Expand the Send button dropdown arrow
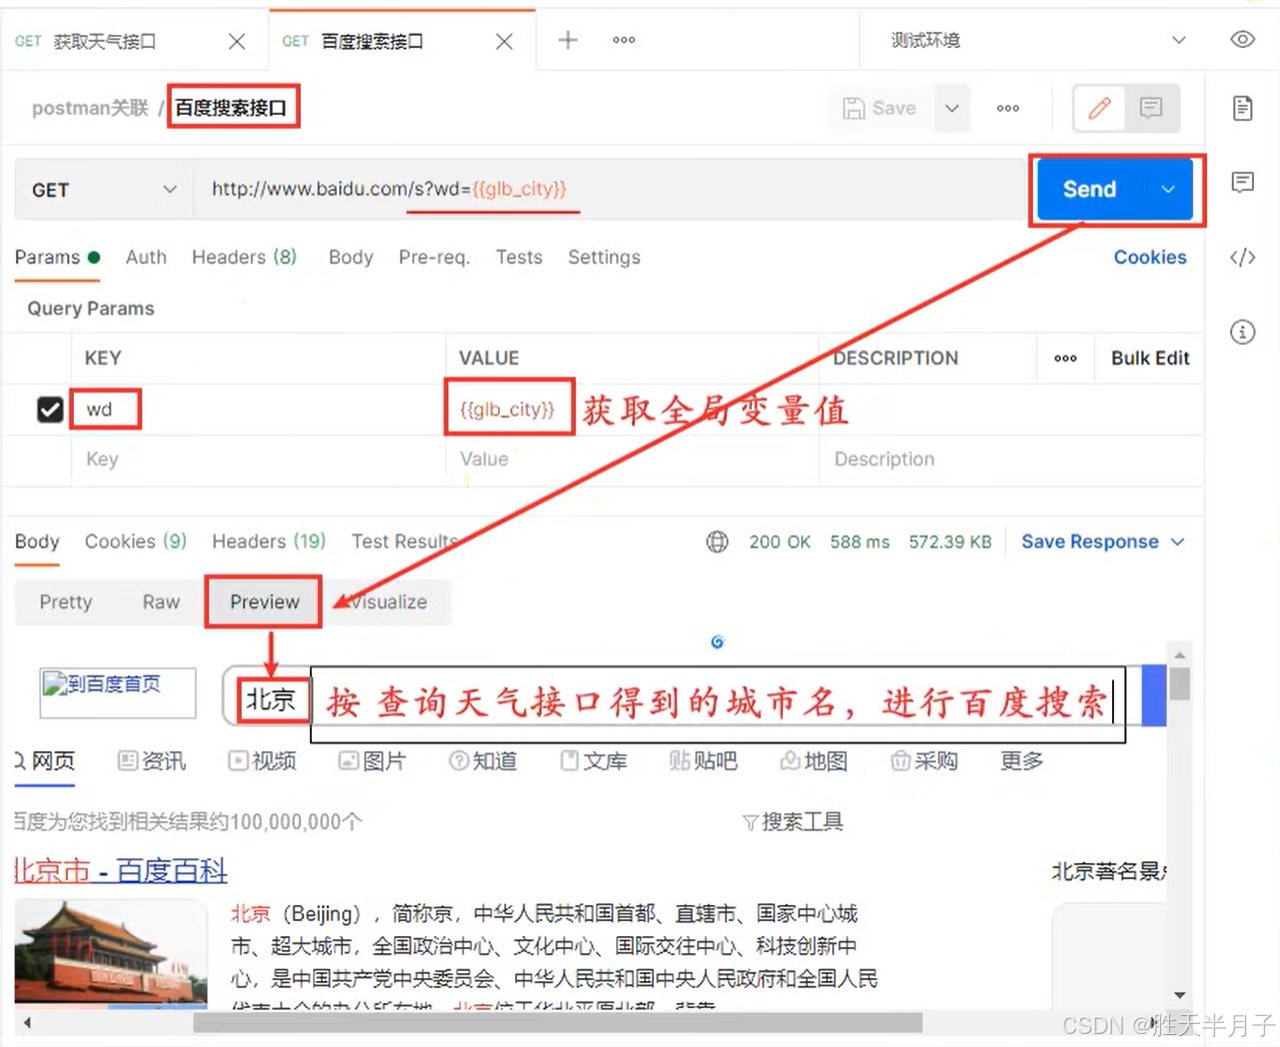The width and height of the screenshot is (1280, 1047). point(1168,189)
